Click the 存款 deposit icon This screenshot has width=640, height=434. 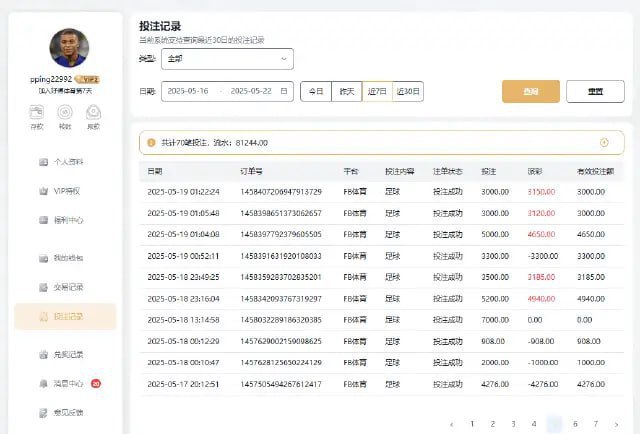point(37,115)
